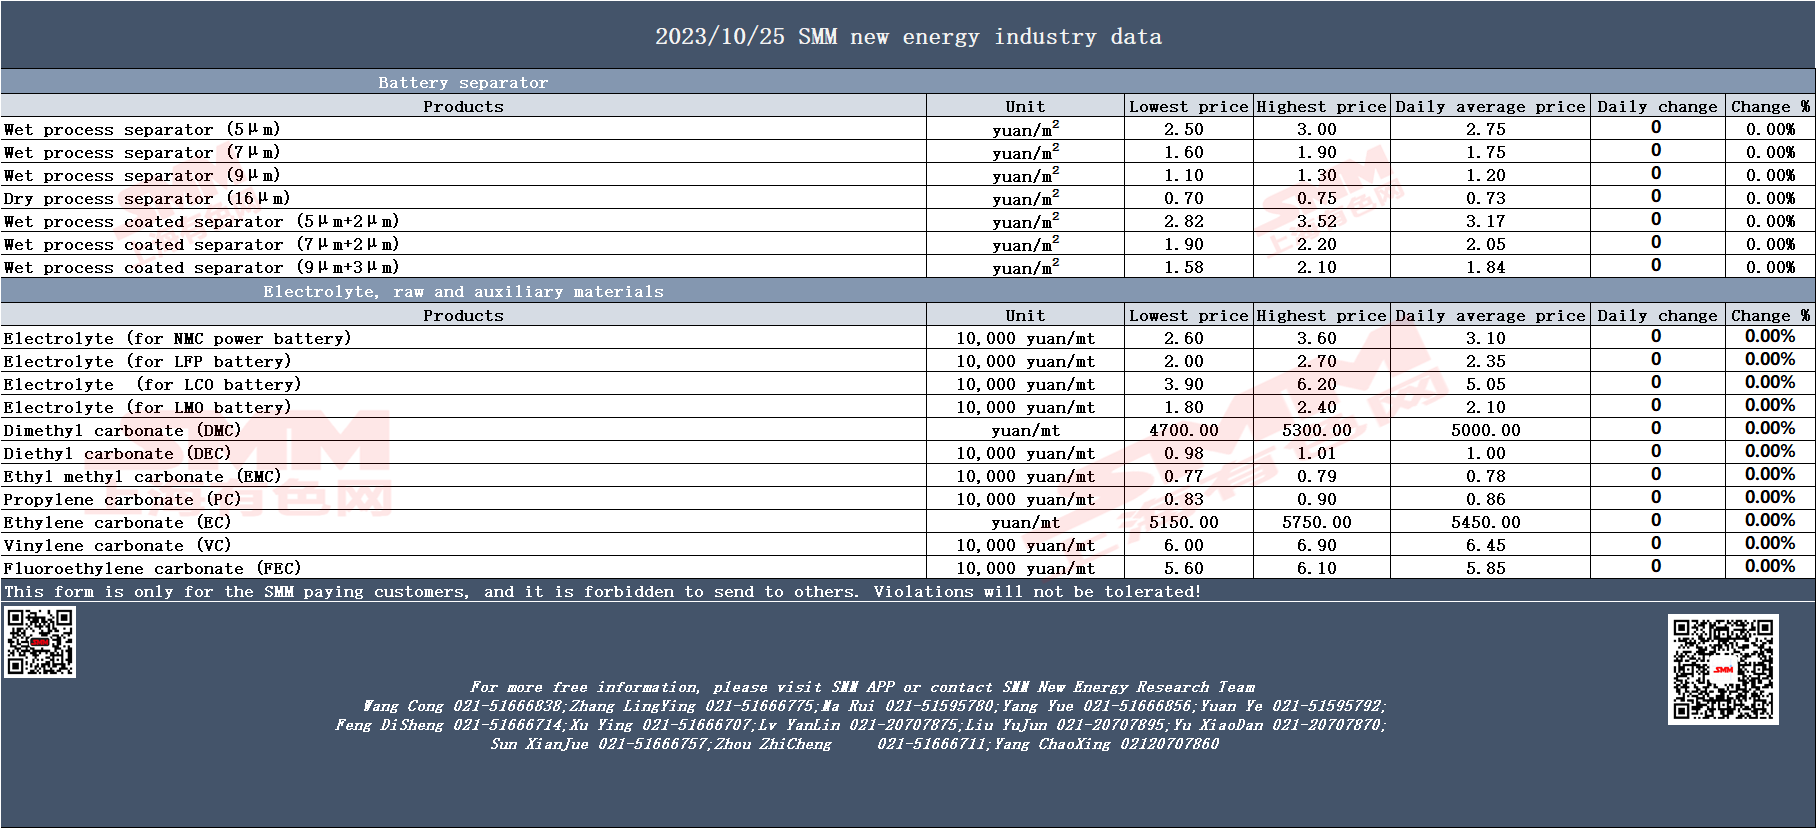The image size is (1816, 828).
Task: Select the Battery separator section header
Action: (x=463, y=82)
